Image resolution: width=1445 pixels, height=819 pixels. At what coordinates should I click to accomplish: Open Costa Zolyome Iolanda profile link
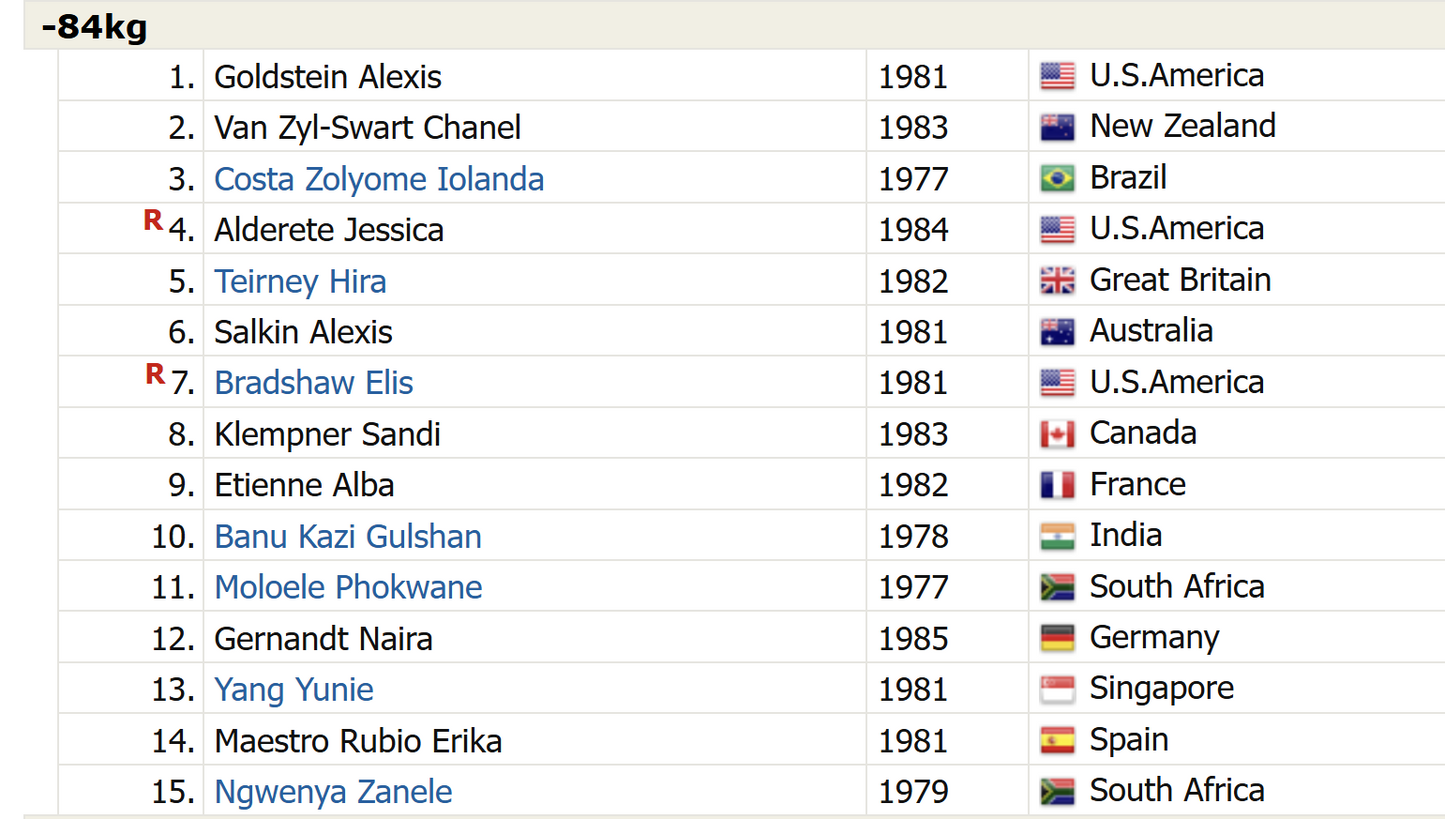coord(379,179)
